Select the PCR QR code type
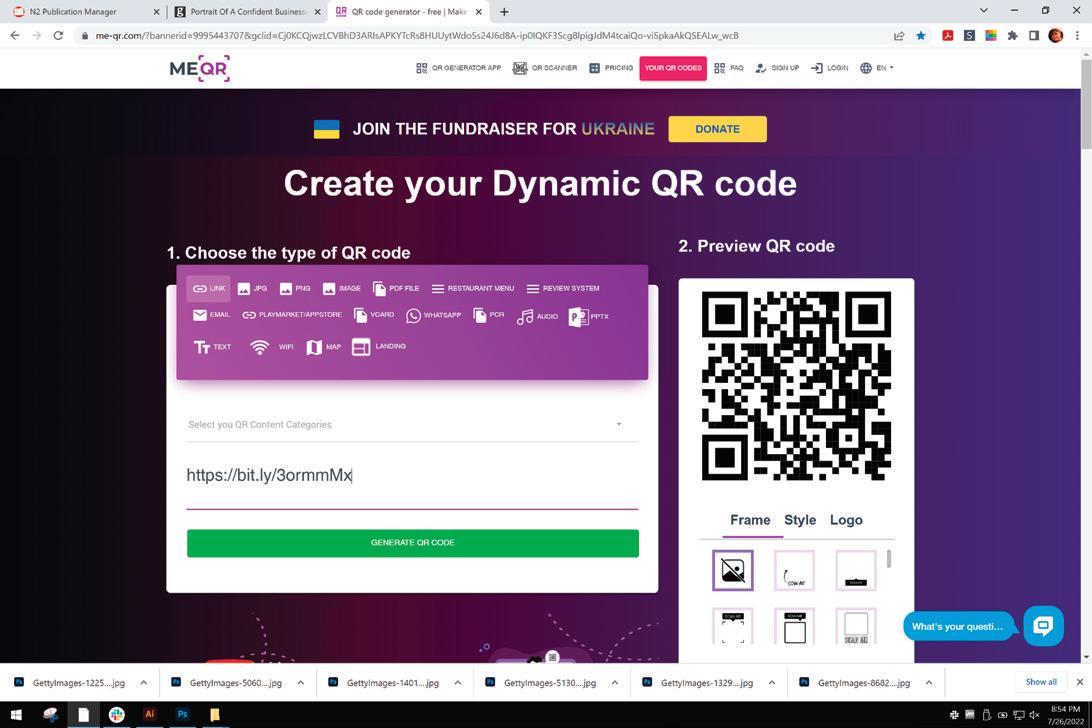This screenshot has height=728, width=1092. click(488, 316)
